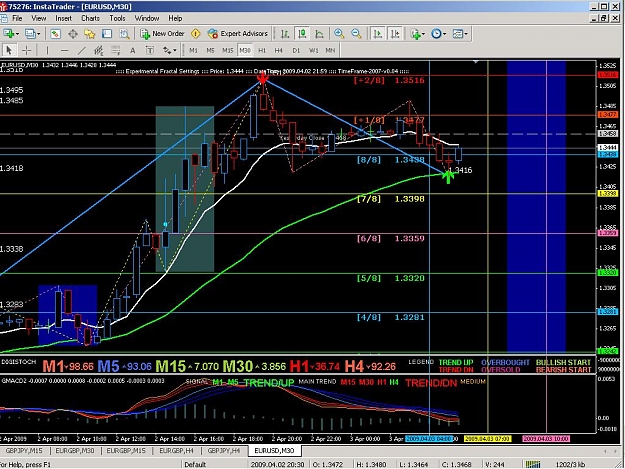Switch chart to candlesticks mode
The width and height of the screenshot is (625, 469).
[x=302, y=34]
